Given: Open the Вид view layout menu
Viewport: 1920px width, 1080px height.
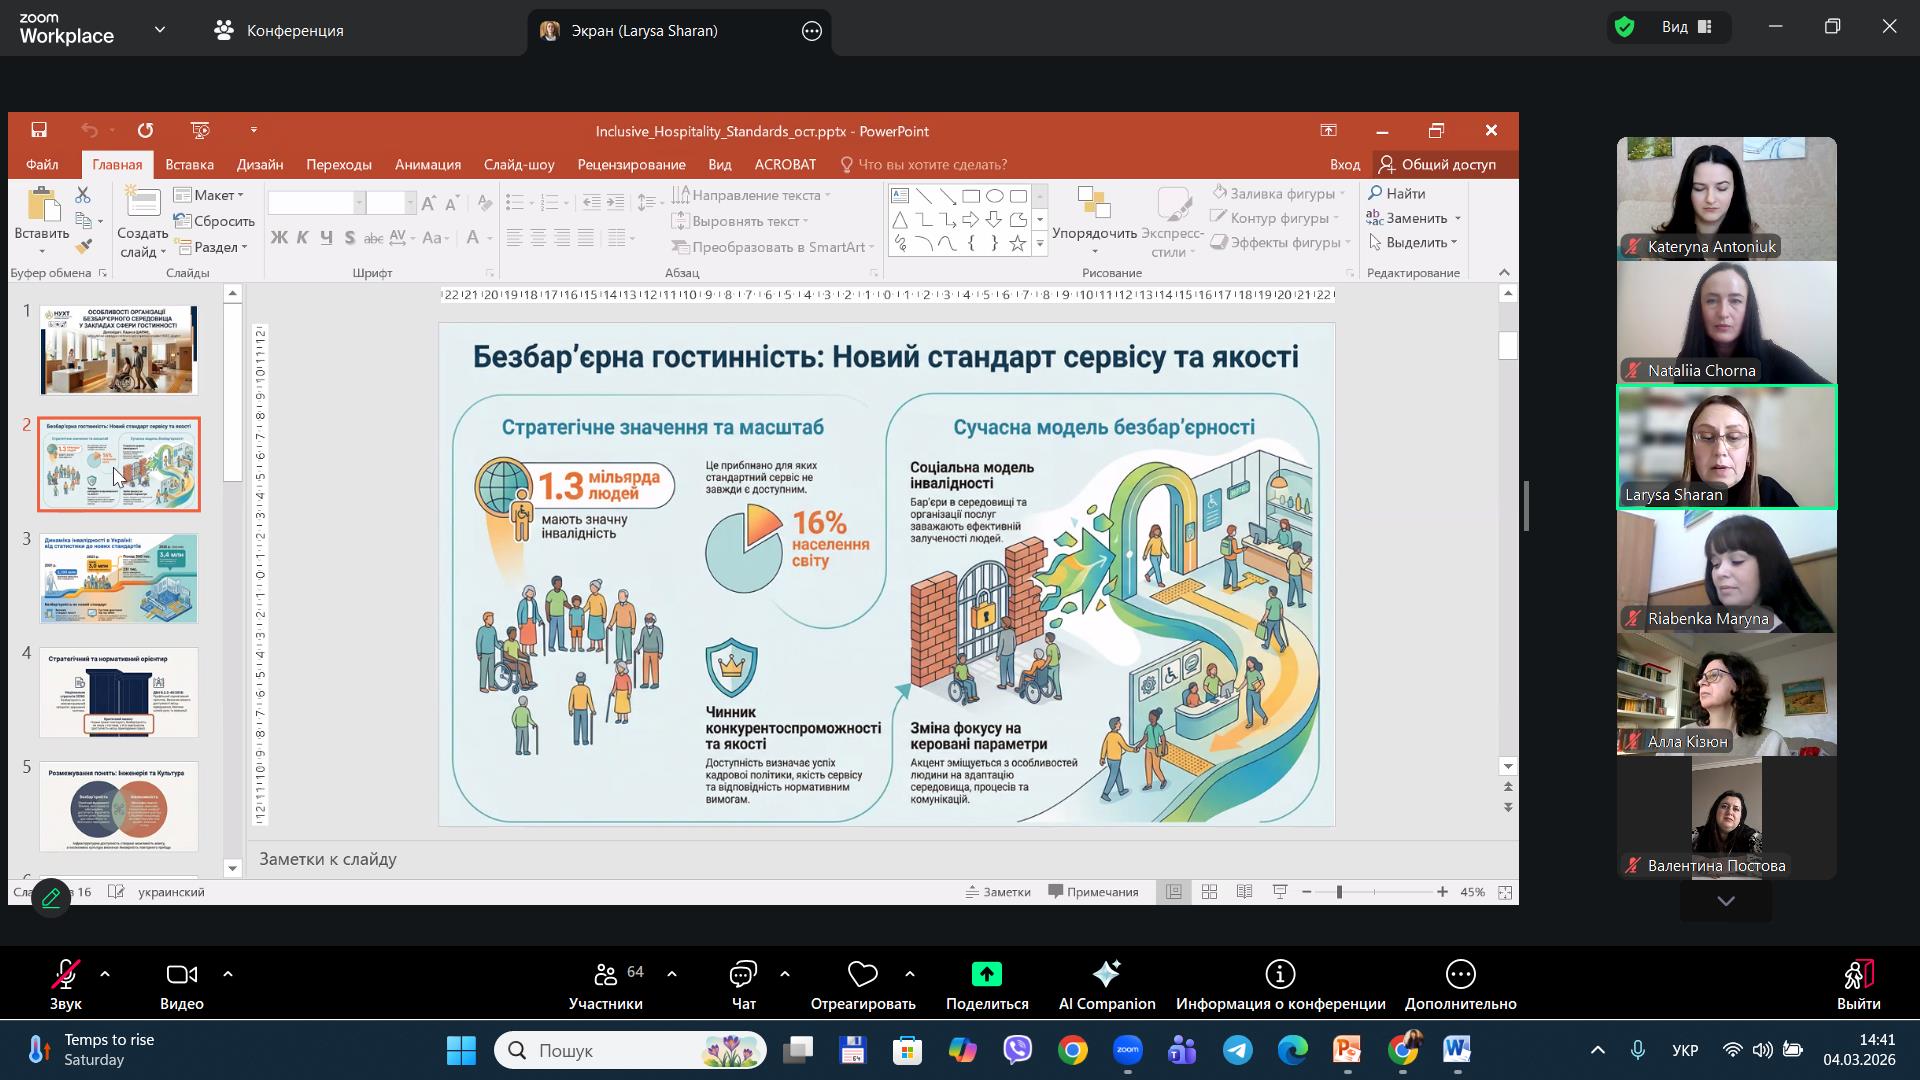Looking at the screenshot, I should coord(1687,27).
